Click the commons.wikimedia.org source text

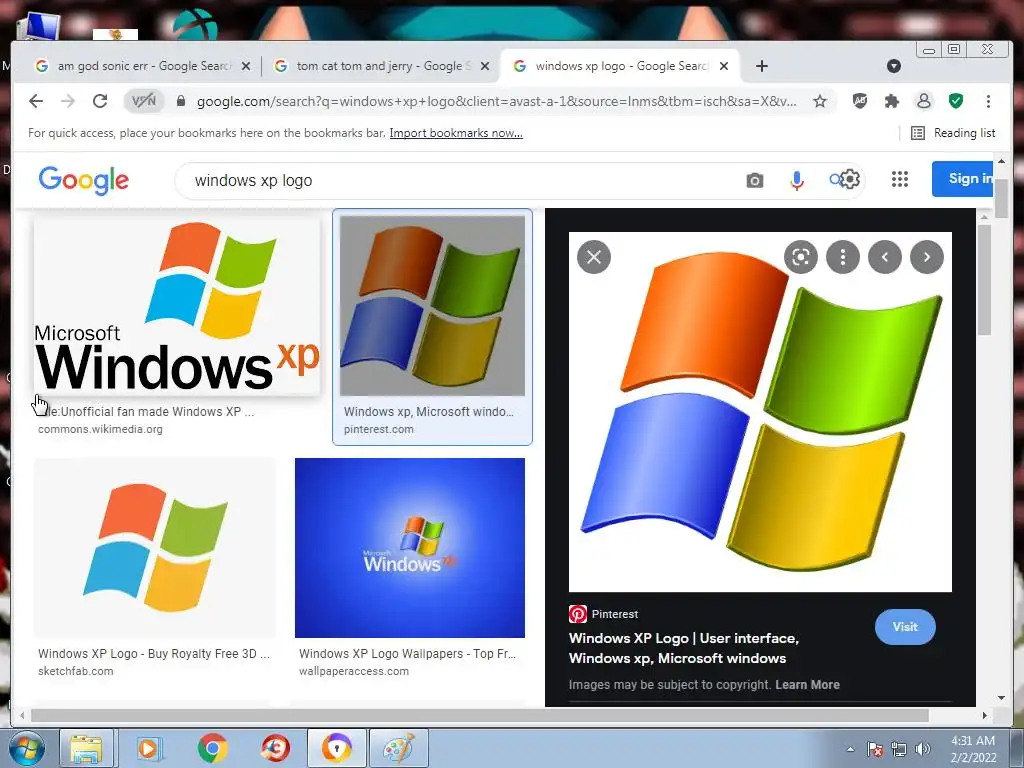click(100, 429)
